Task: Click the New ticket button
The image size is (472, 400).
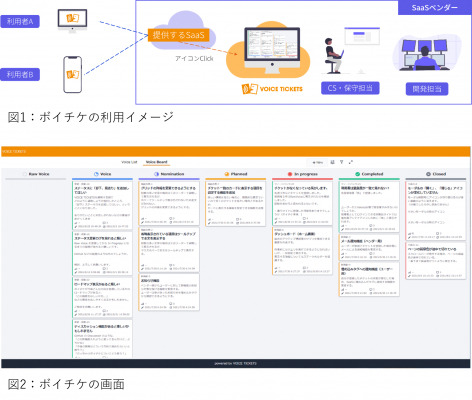Action: [318, 162]
